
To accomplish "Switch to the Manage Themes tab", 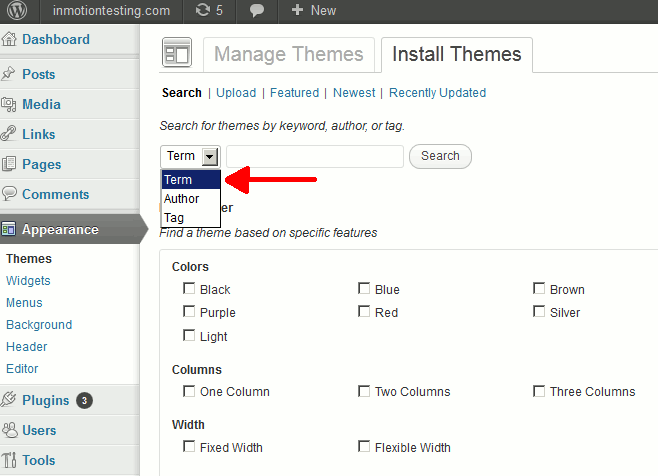I will coord(289,55).
